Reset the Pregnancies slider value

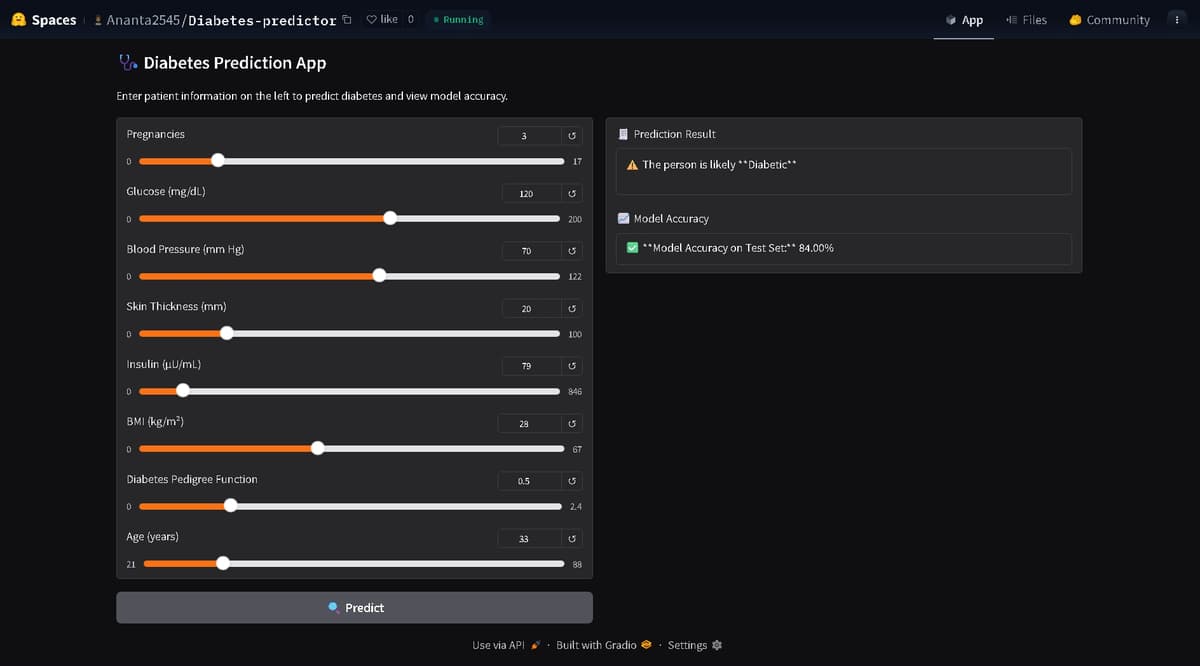click(x=572, y=136)
